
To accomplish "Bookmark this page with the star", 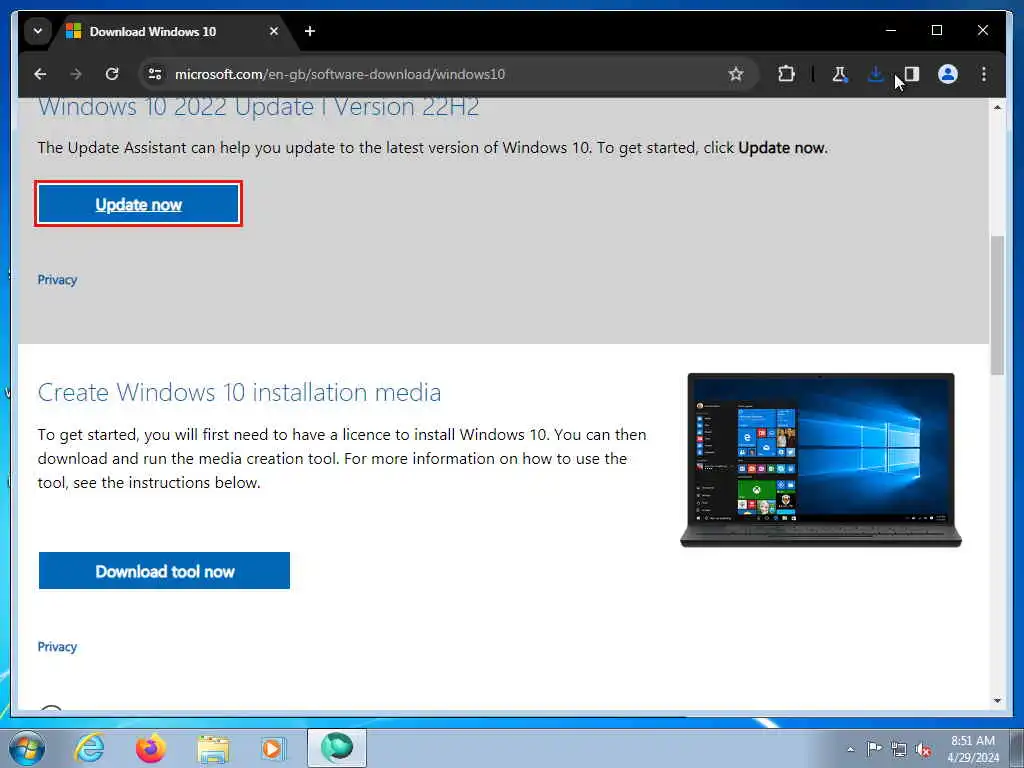I will [x=736, y=74].
